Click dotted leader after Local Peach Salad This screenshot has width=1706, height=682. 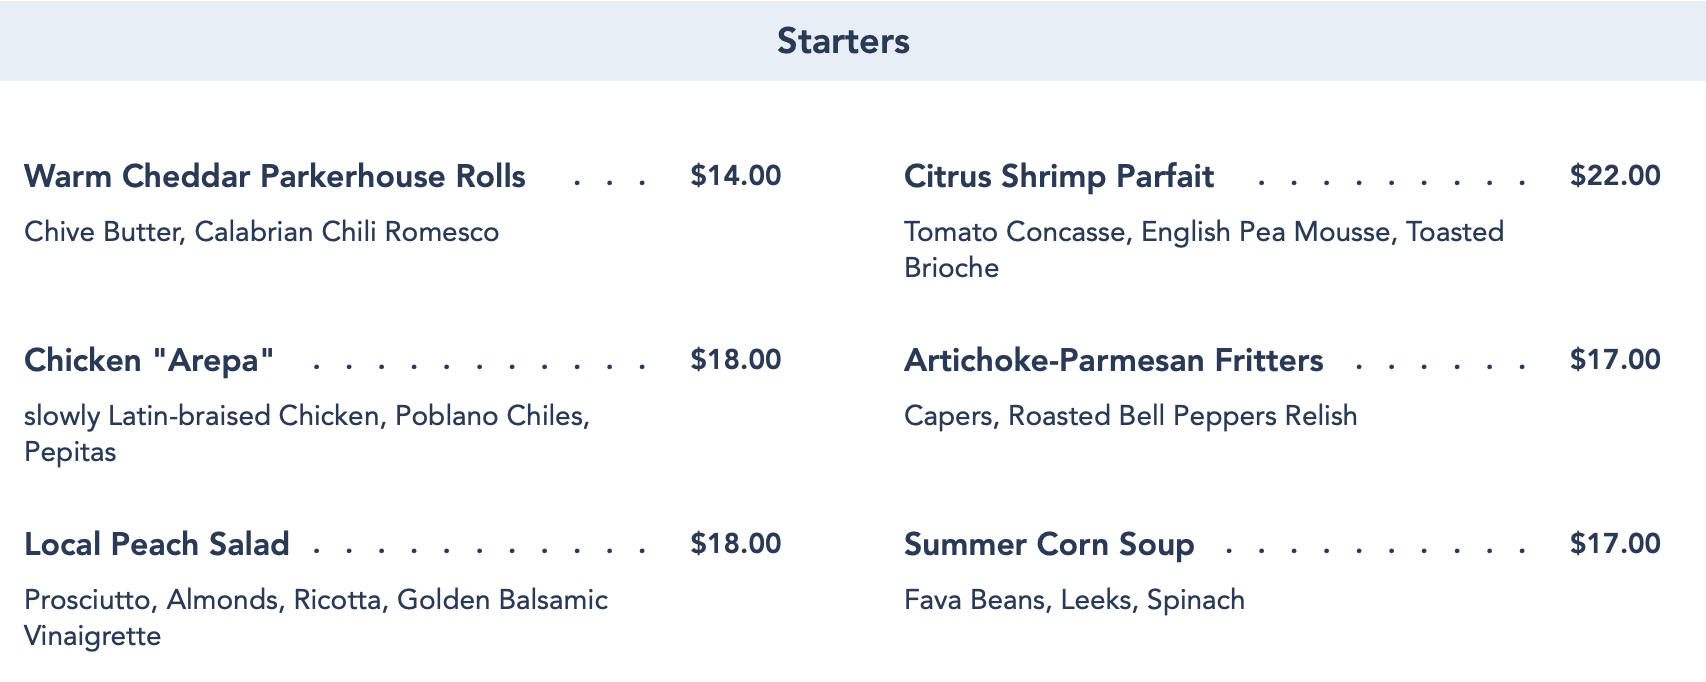(480, 549)
